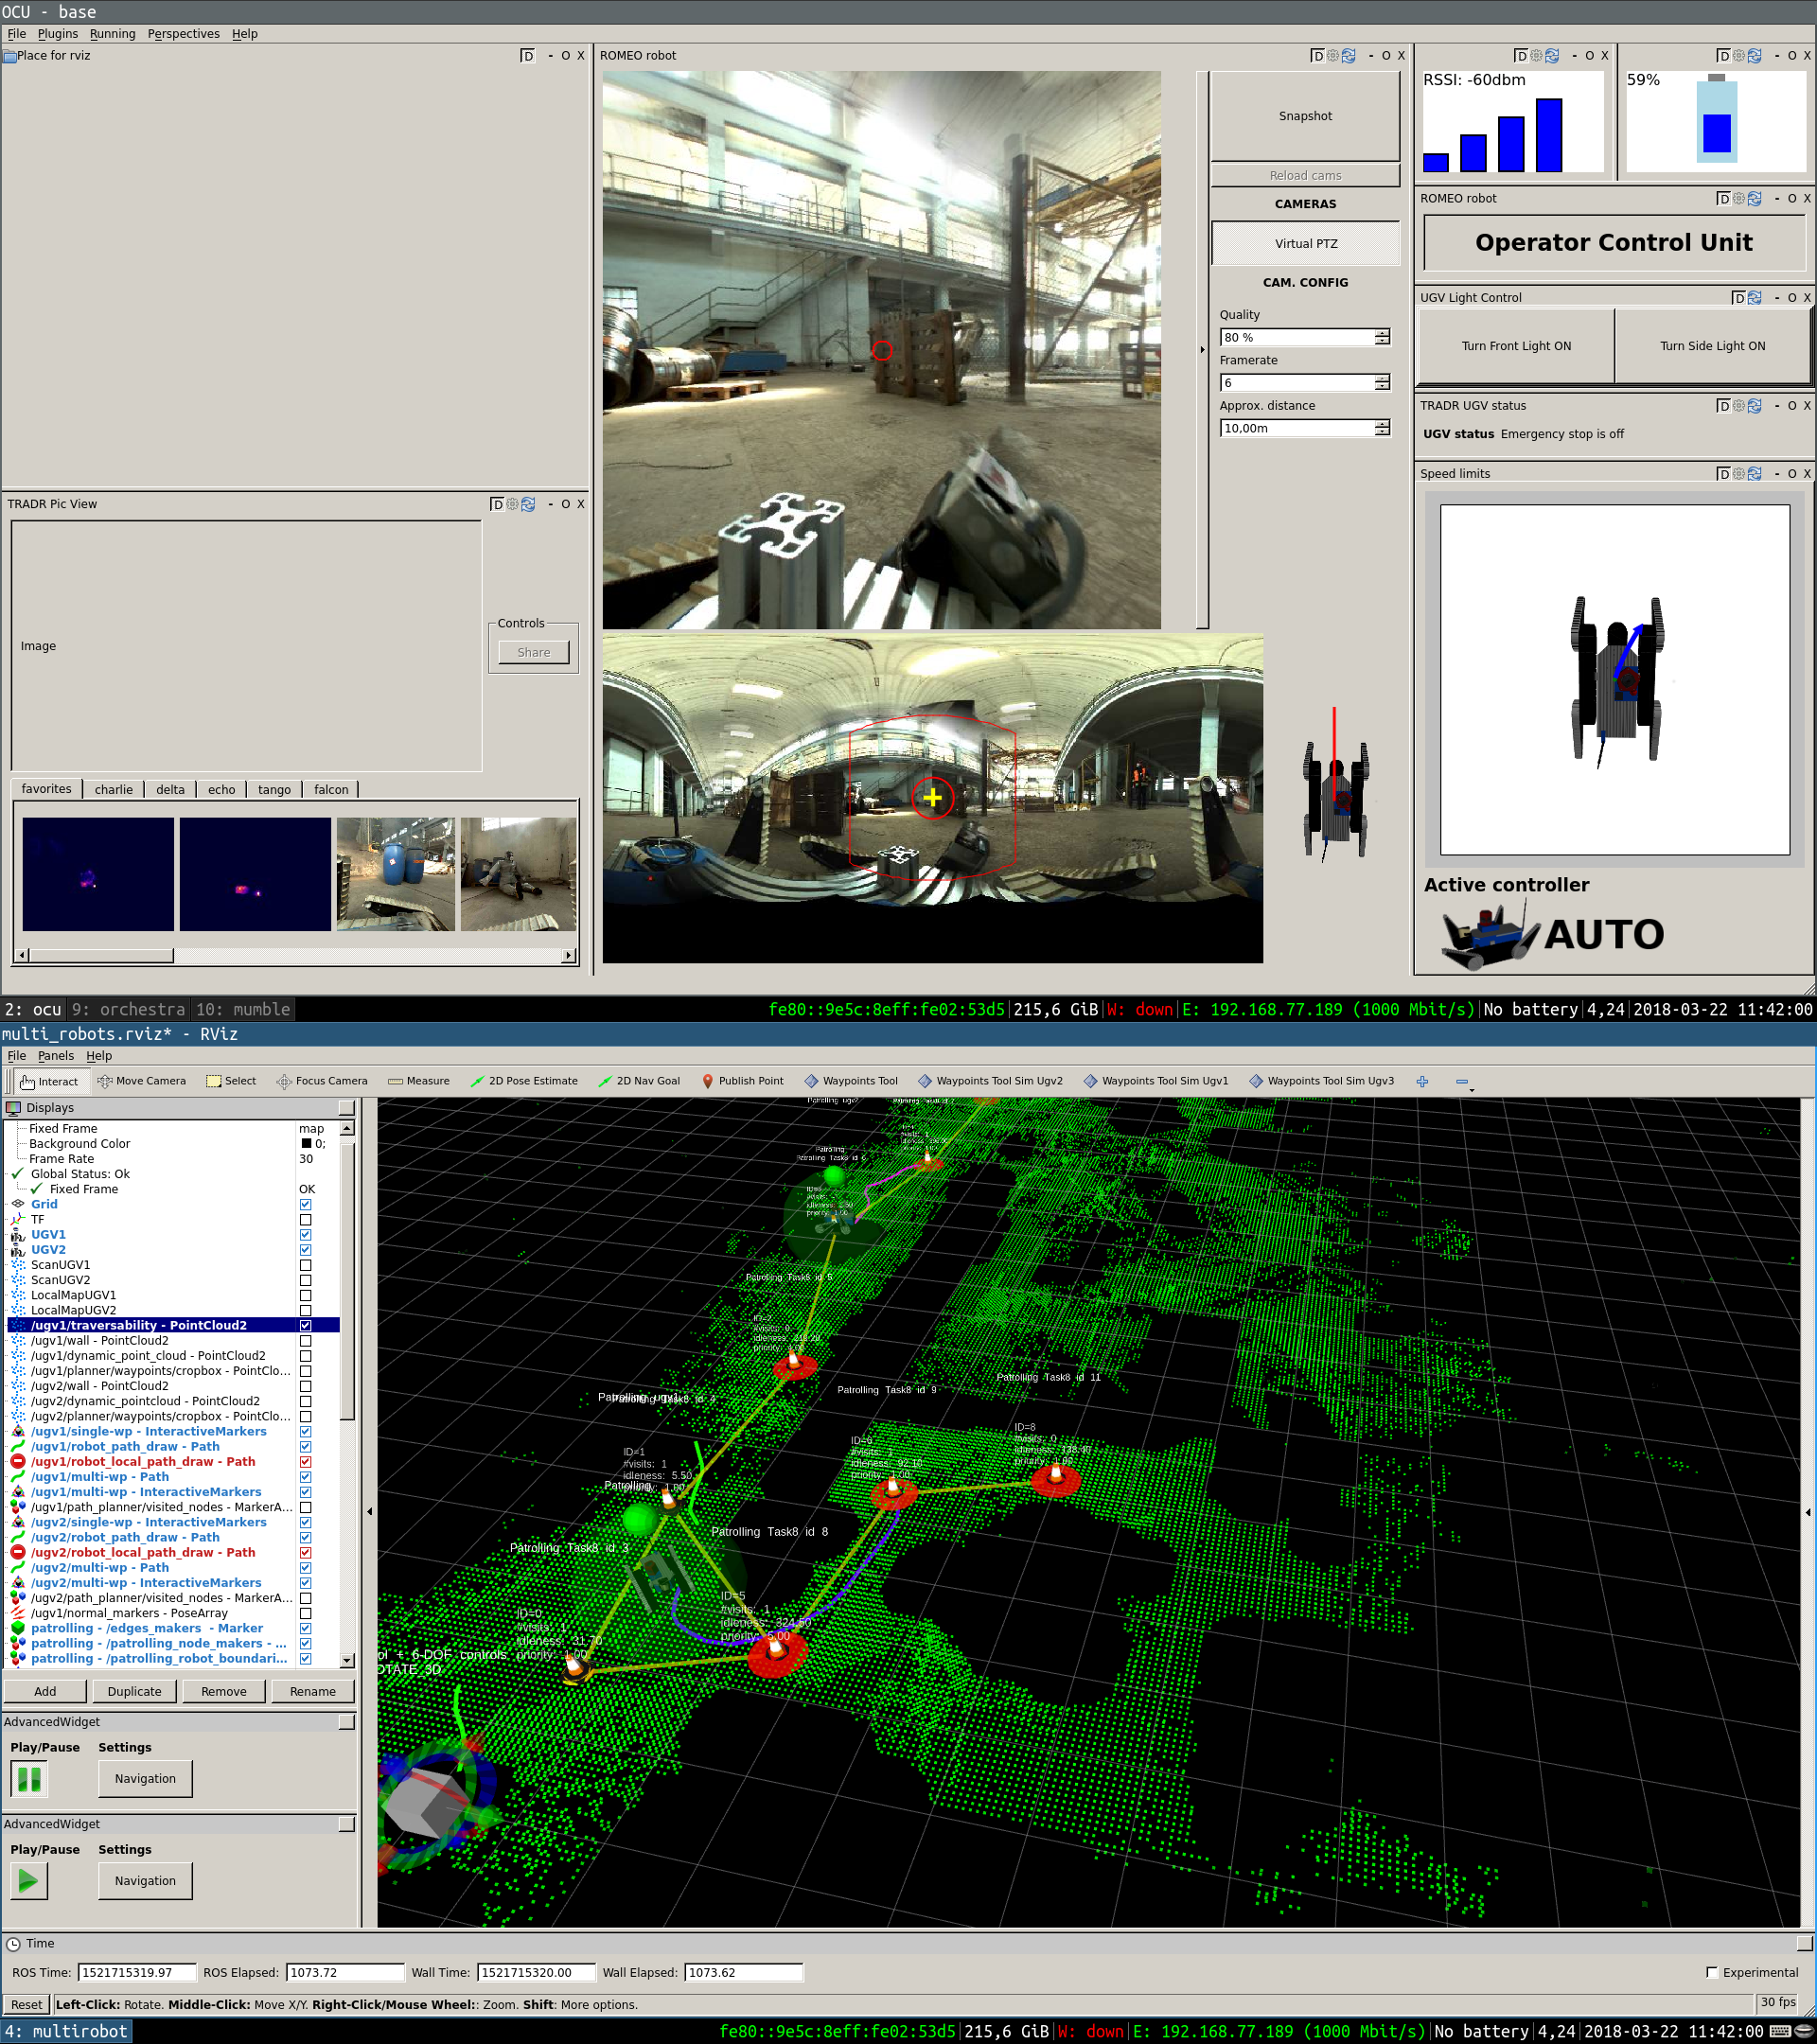
Task: Enable the TF display checkbox
Action: [x=306, y=1219]
